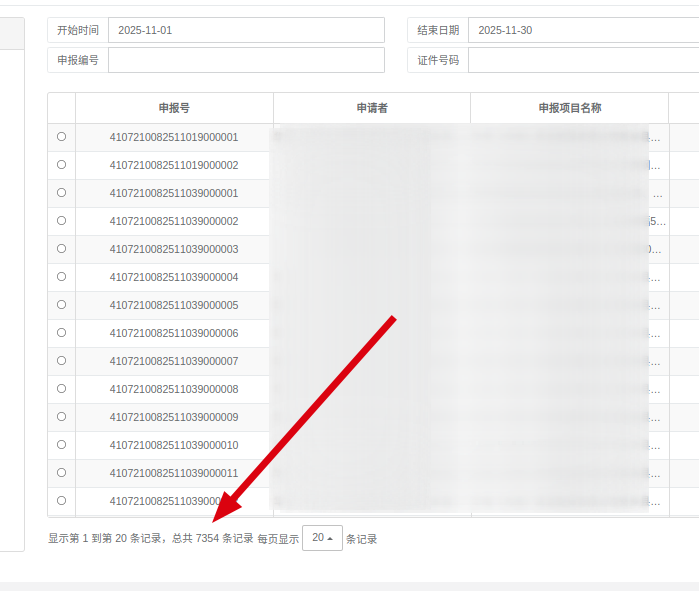
Task: Pick radio for record 4107210082511039000003
Action: tap(61, 249)
